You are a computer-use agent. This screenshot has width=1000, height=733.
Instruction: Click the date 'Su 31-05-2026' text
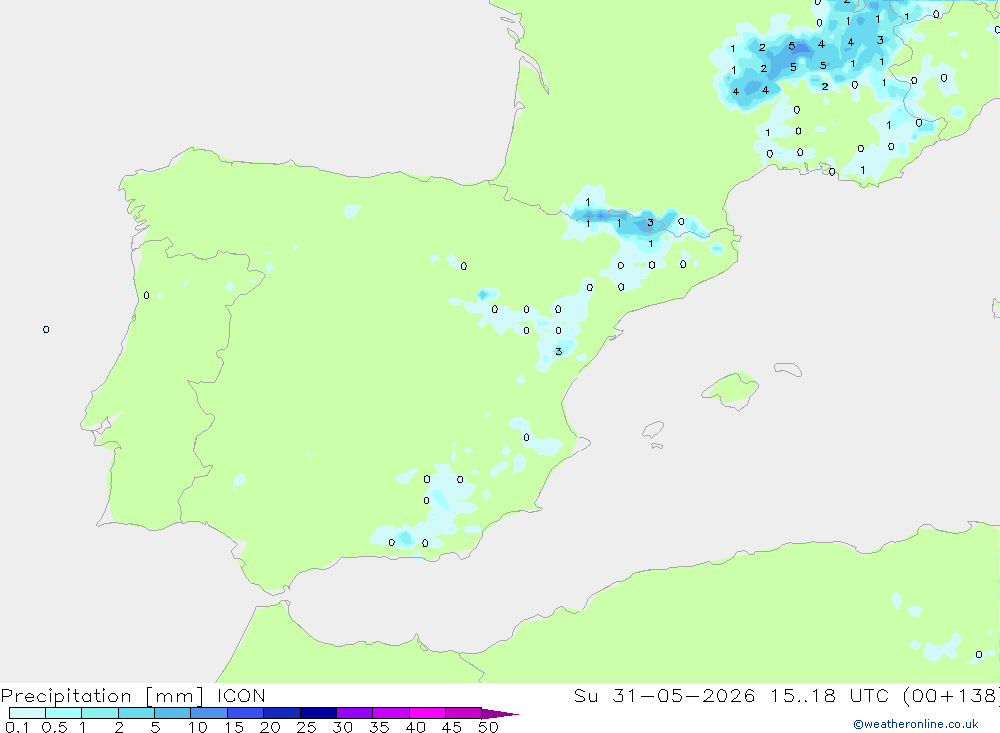coord(664,695)
